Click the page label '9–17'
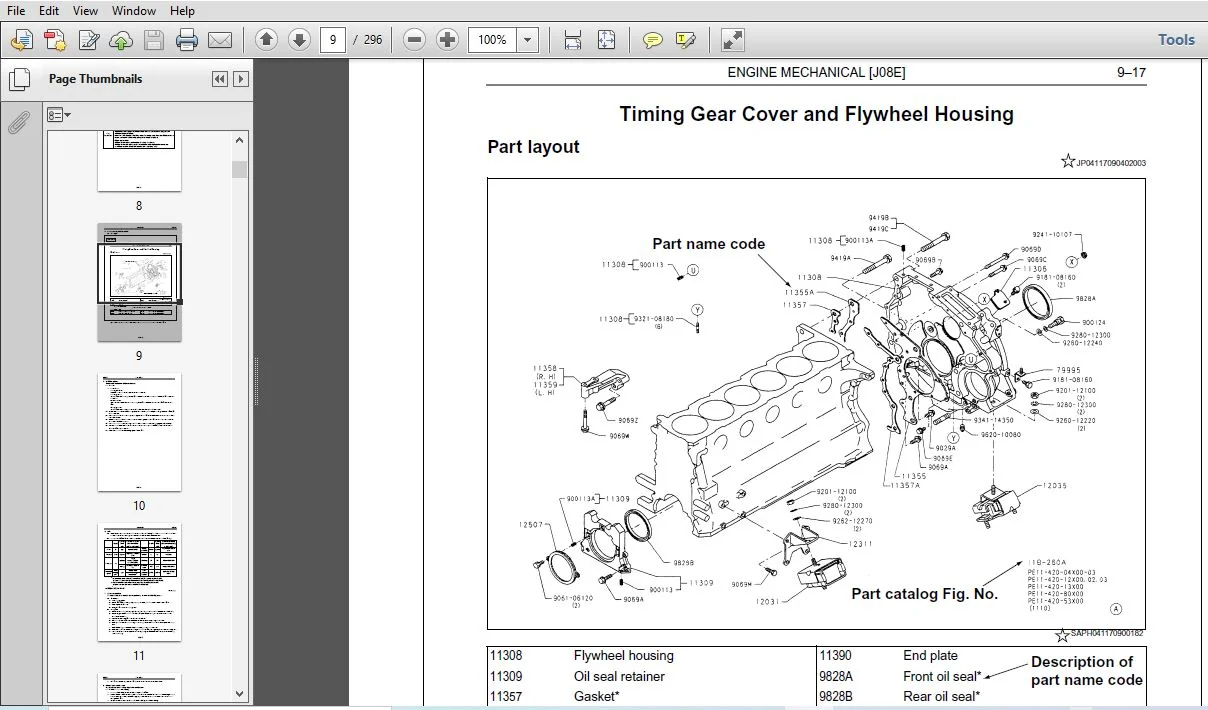Screen dimensions: 1208x710 [x=1131, y=72]
